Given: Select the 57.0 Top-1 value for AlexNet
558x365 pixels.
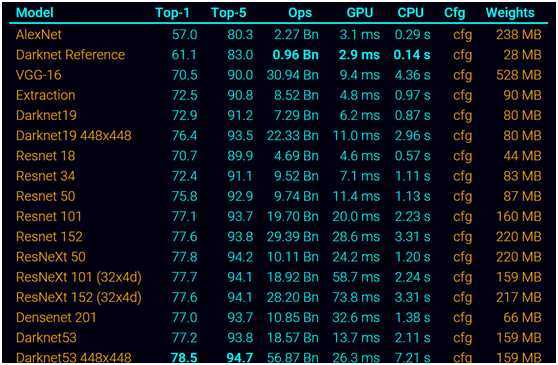Looking at the screenshot, I should tap(184, 35).
